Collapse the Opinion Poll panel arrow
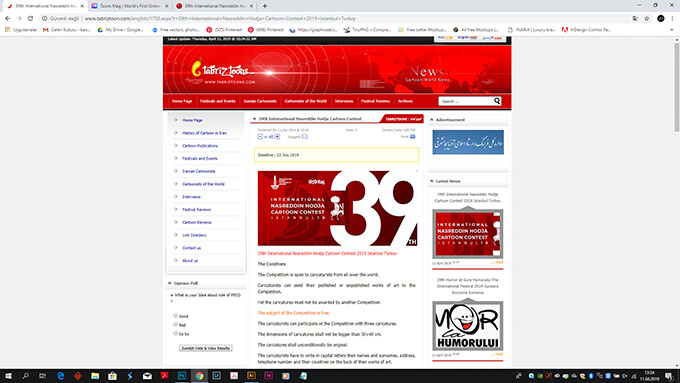 click(x=170, y=283)
